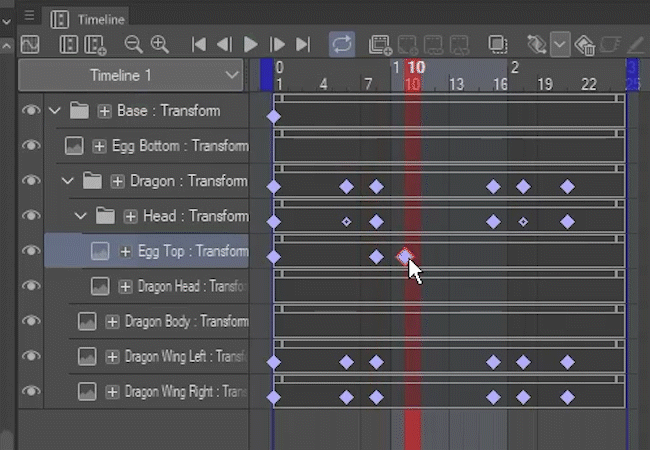The height and width of the screenshot is (450, 650).
Task: Click the new timeline icon
Action: tap(68, 44)
